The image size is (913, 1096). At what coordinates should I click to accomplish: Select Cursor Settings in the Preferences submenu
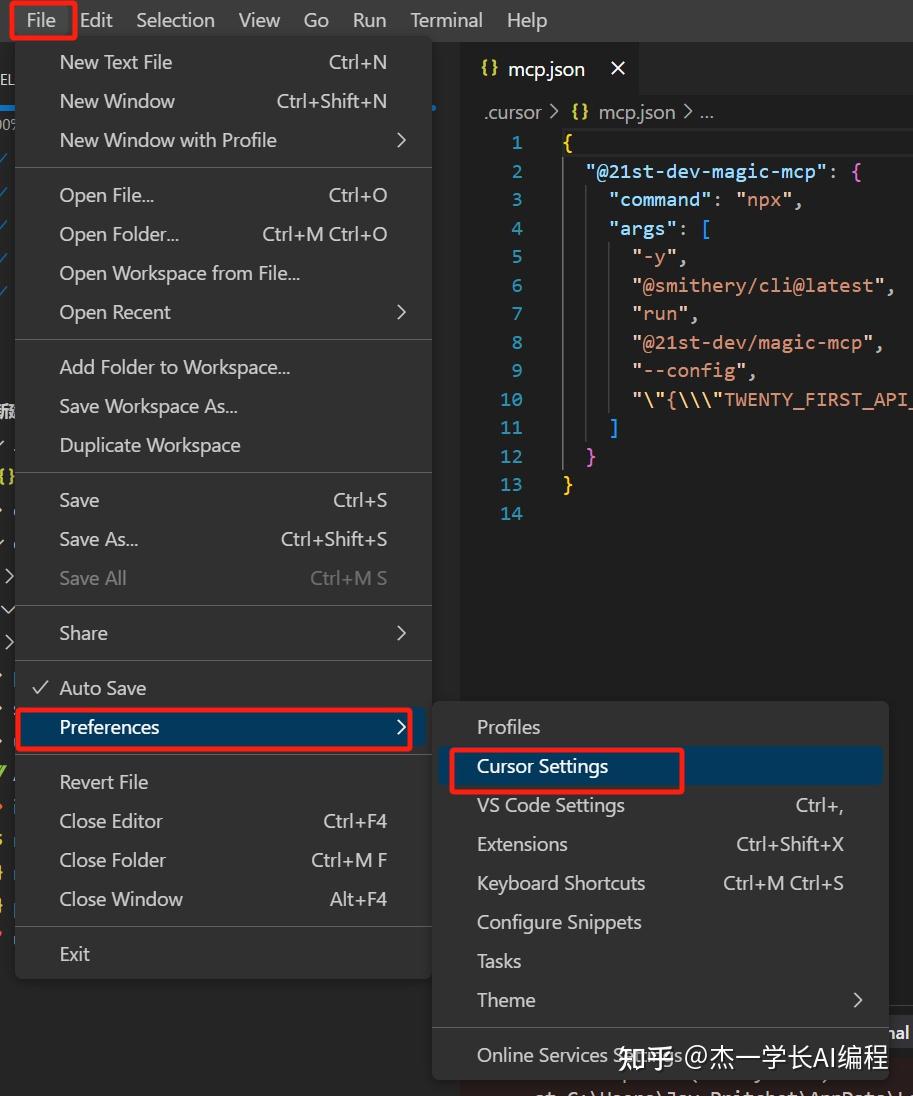pos(542,767)
